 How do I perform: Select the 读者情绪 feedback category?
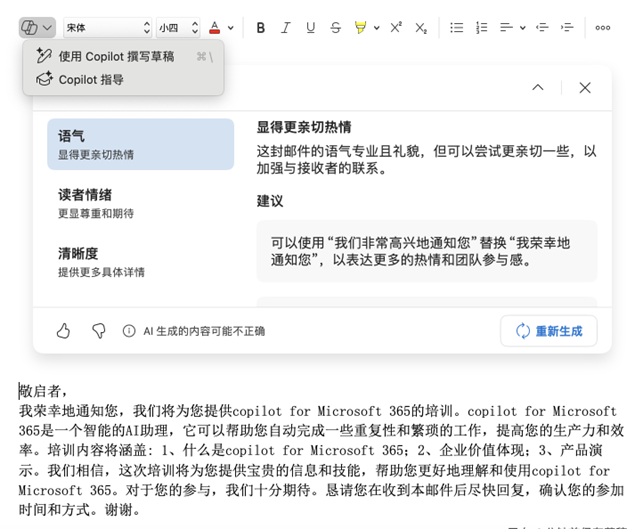141,203
